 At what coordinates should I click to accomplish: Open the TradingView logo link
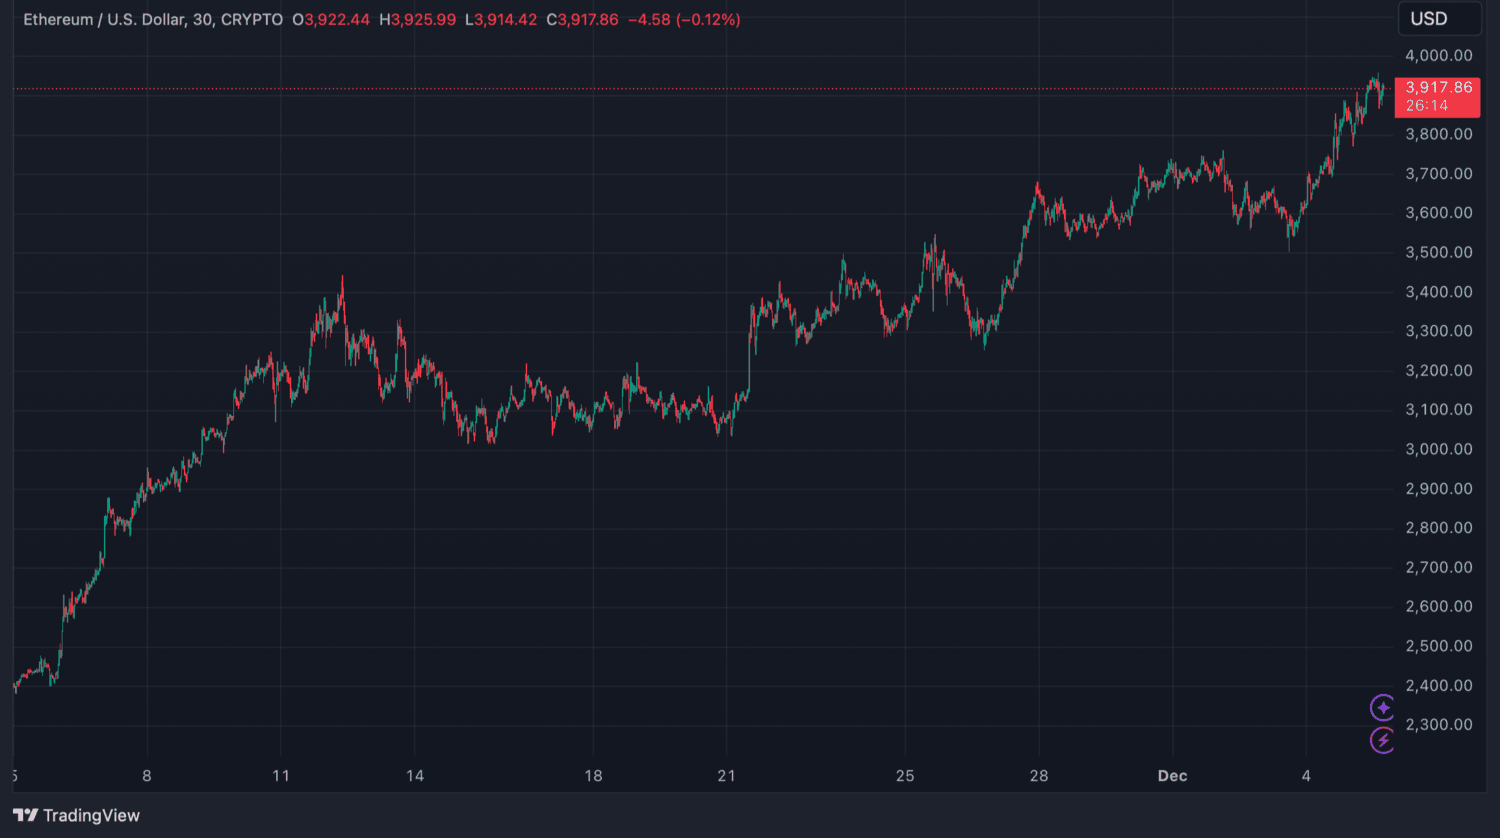(76, 815)
